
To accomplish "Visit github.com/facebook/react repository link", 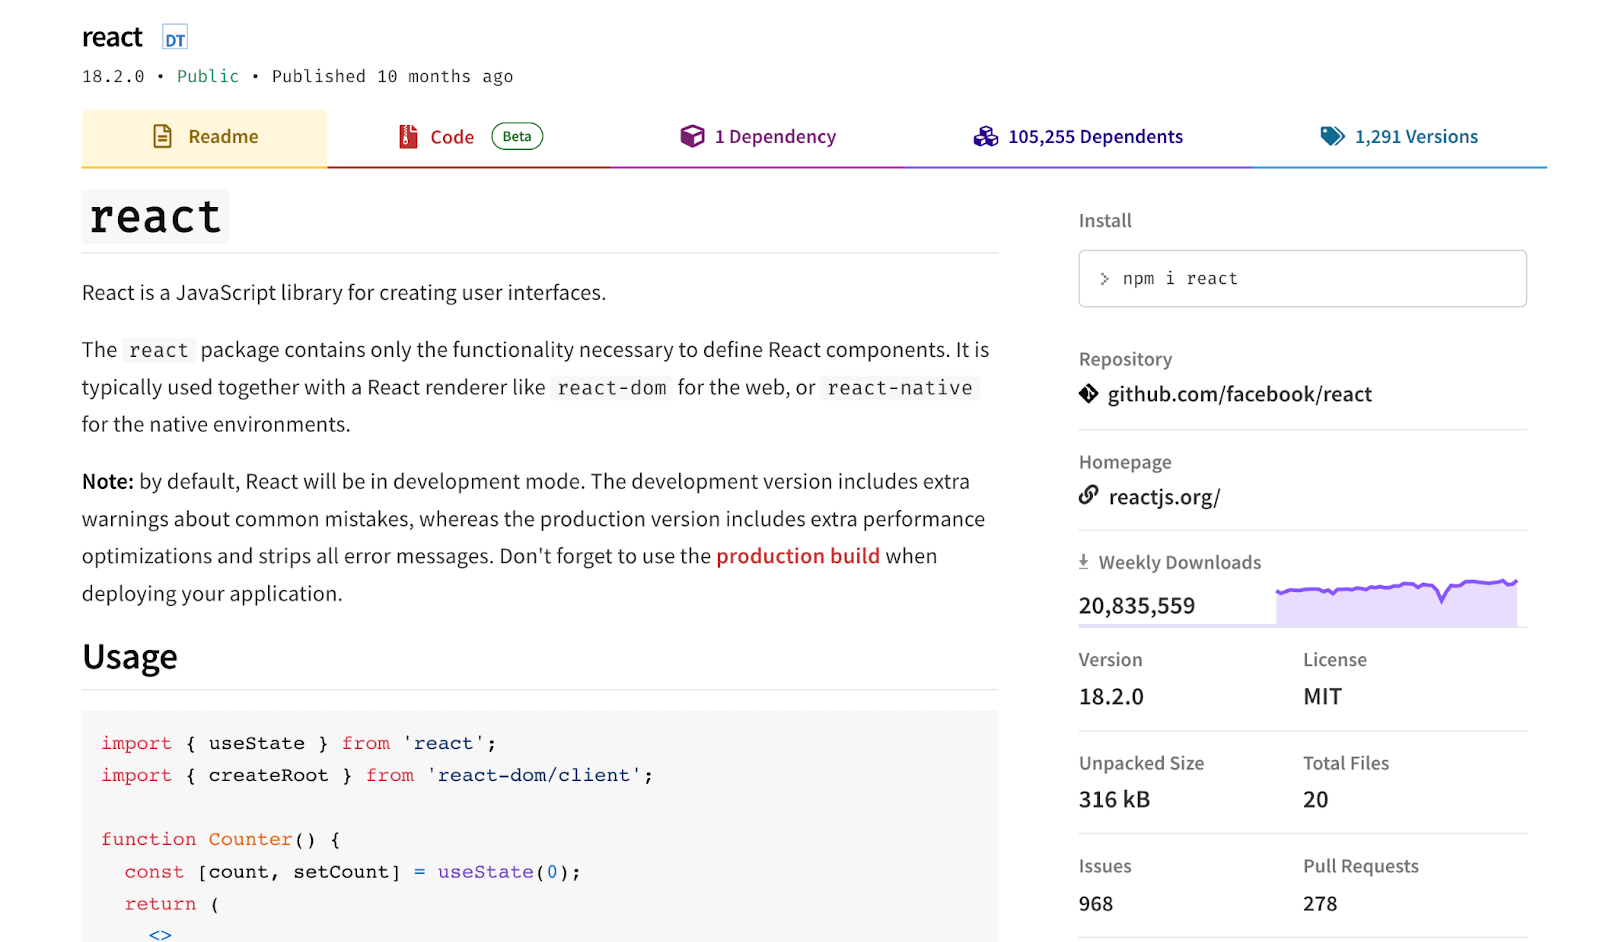I will (x=1239, y=394).
